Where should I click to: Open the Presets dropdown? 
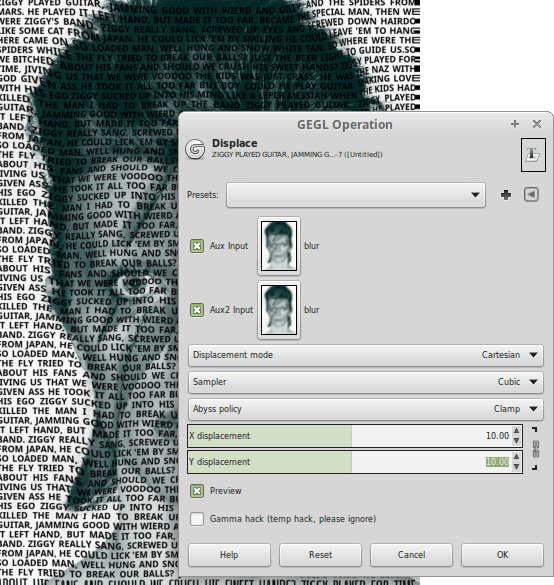click(356, 195)
